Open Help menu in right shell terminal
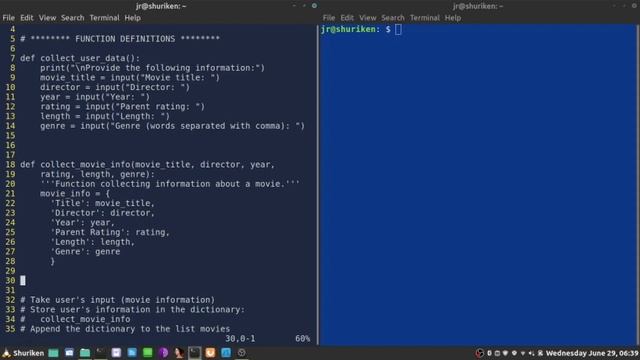640x360 pixels. coord(453,18)
